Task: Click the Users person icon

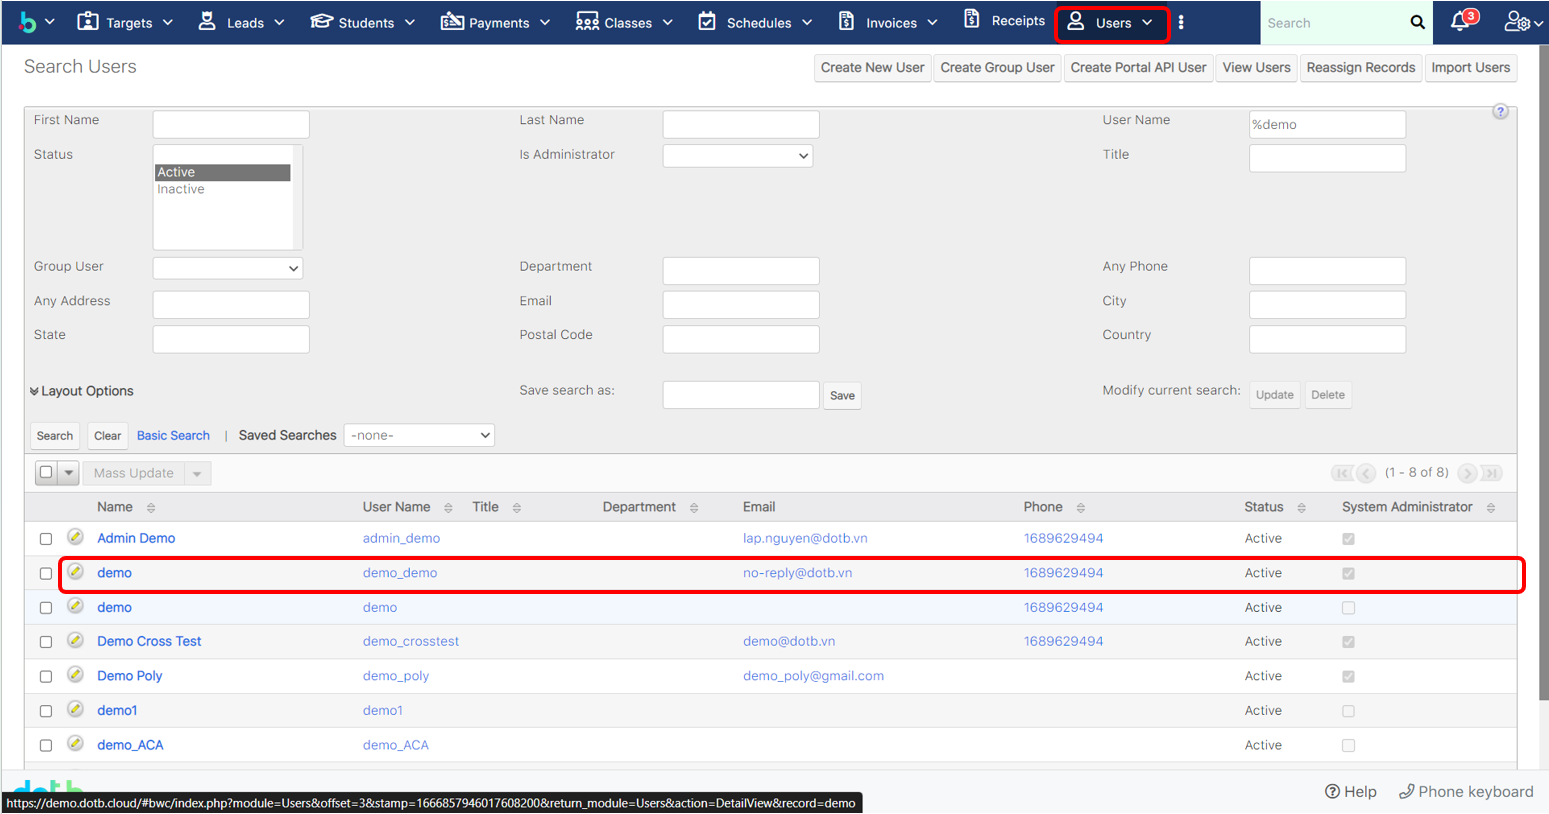Action: coord(1076,21)
